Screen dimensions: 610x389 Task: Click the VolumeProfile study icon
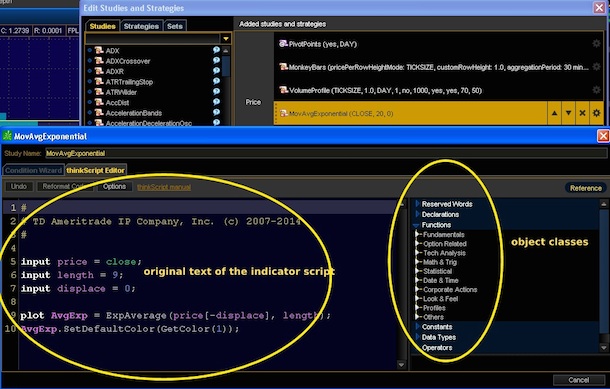click(284, 90)
